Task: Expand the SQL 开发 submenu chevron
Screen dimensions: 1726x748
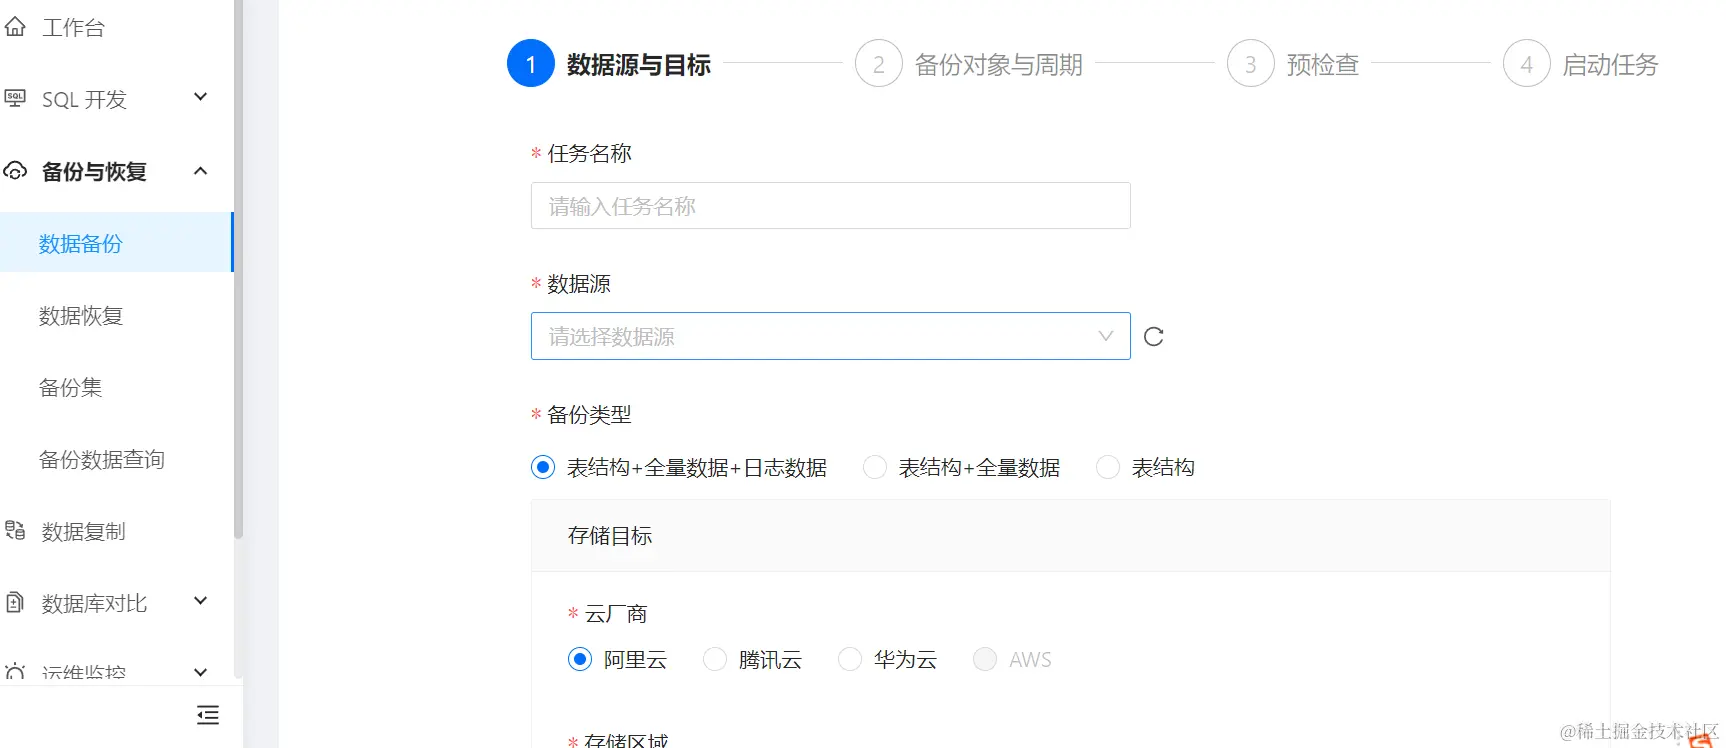Action: [201, 97]
